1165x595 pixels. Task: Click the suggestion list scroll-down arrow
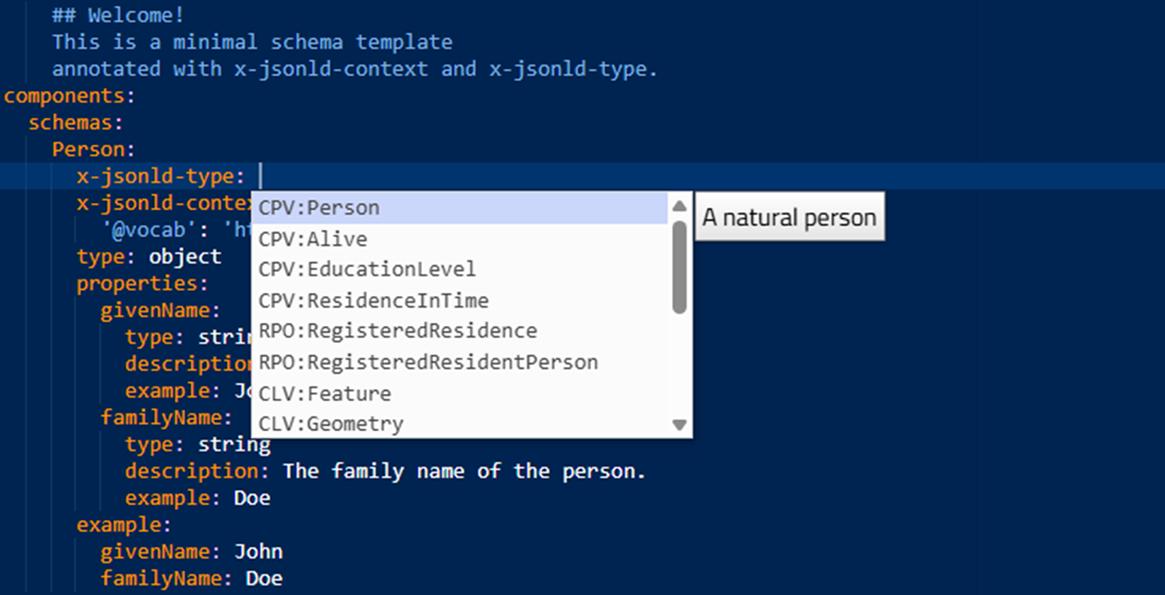pyautogui.click(x=679, y=425)
